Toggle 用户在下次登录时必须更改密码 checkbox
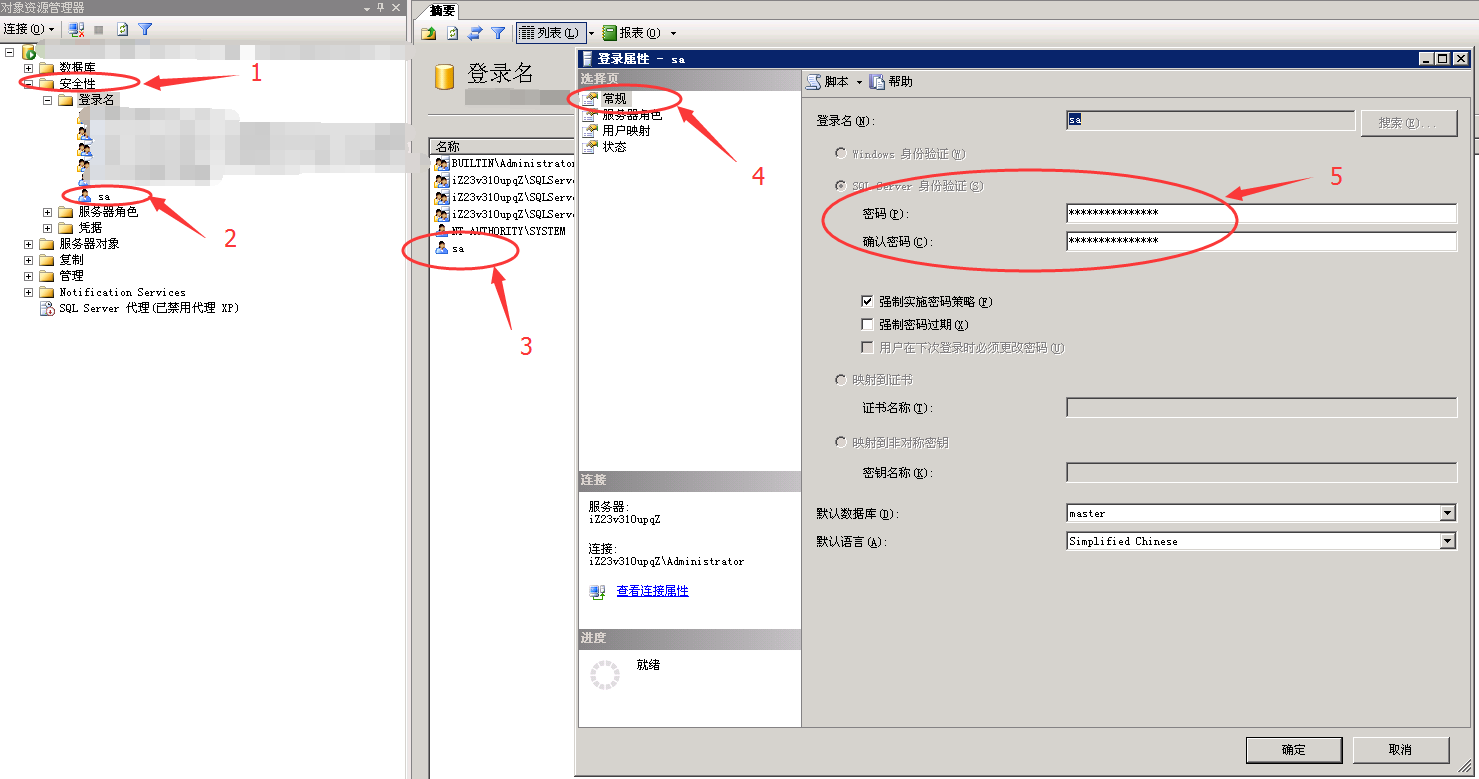Screen dimensions: 1479x779 pyautogui.click(x=867, y=347)
